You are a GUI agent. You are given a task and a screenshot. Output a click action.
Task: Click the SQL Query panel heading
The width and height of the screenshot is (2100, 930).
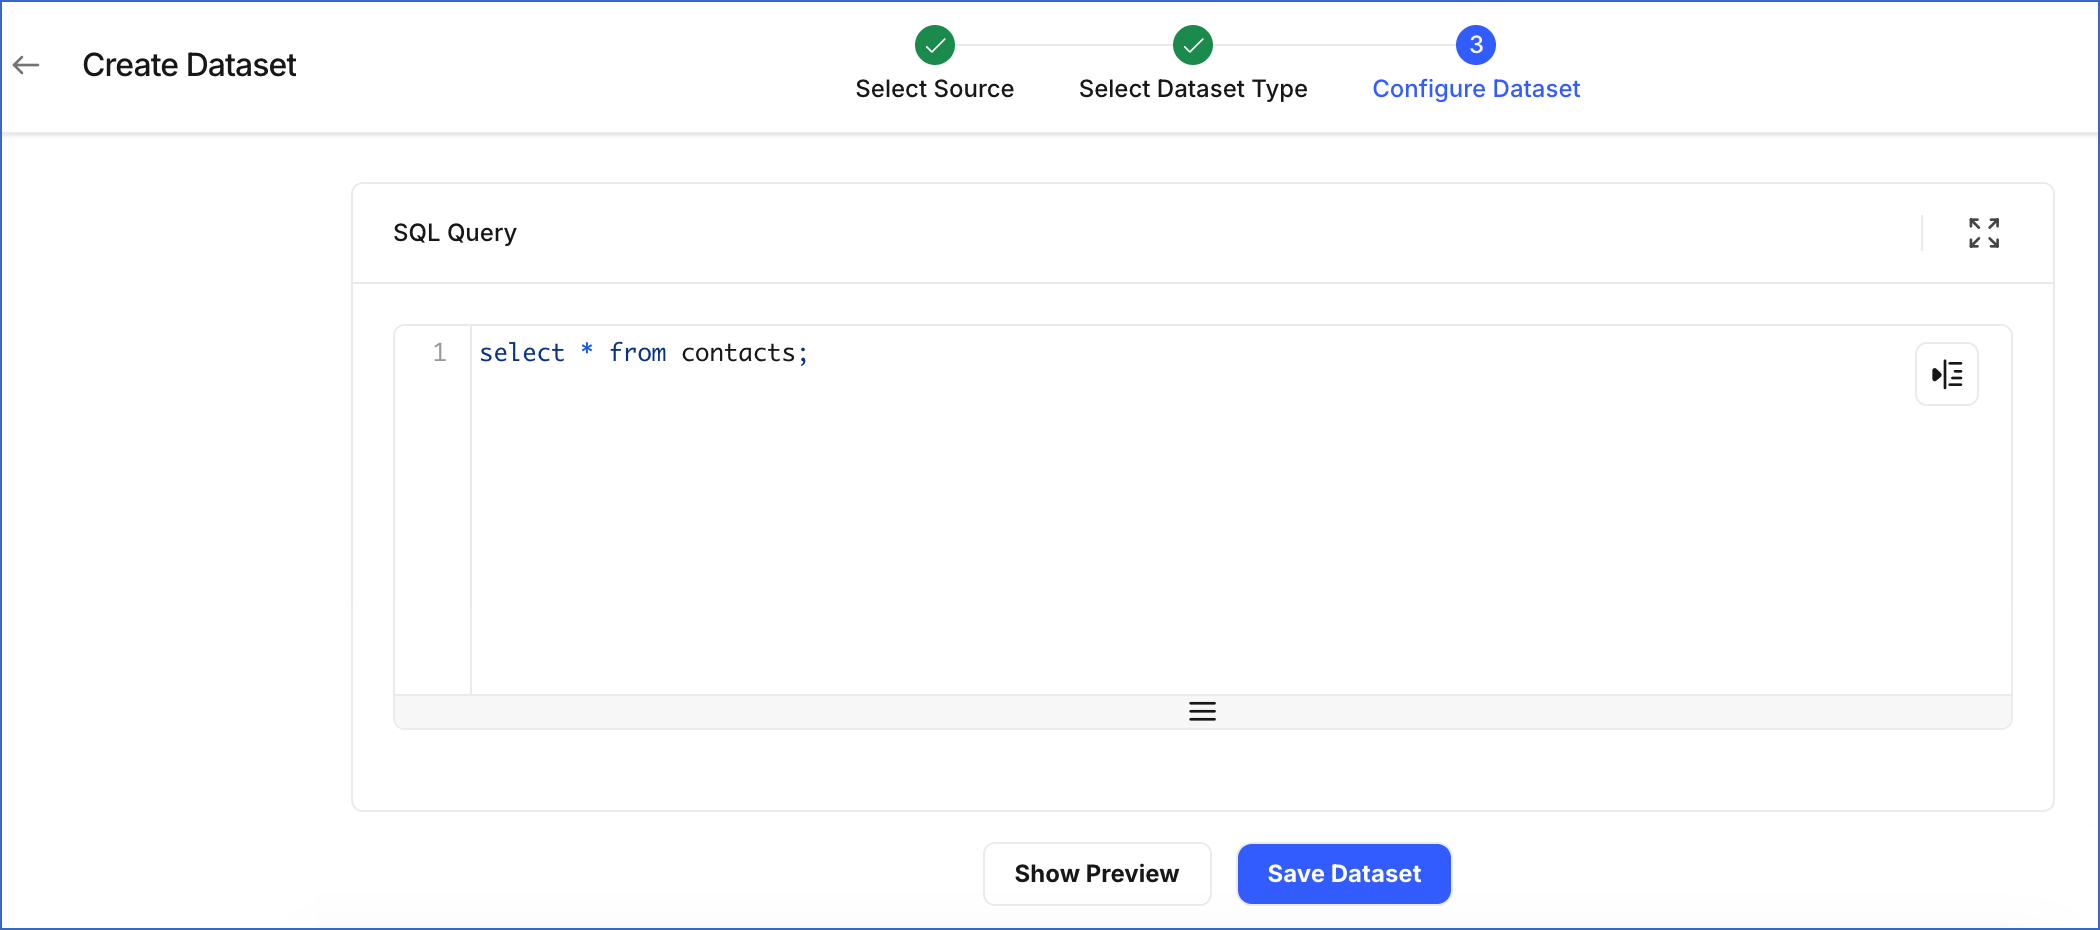pyautogui.click(x=455, y=233)
